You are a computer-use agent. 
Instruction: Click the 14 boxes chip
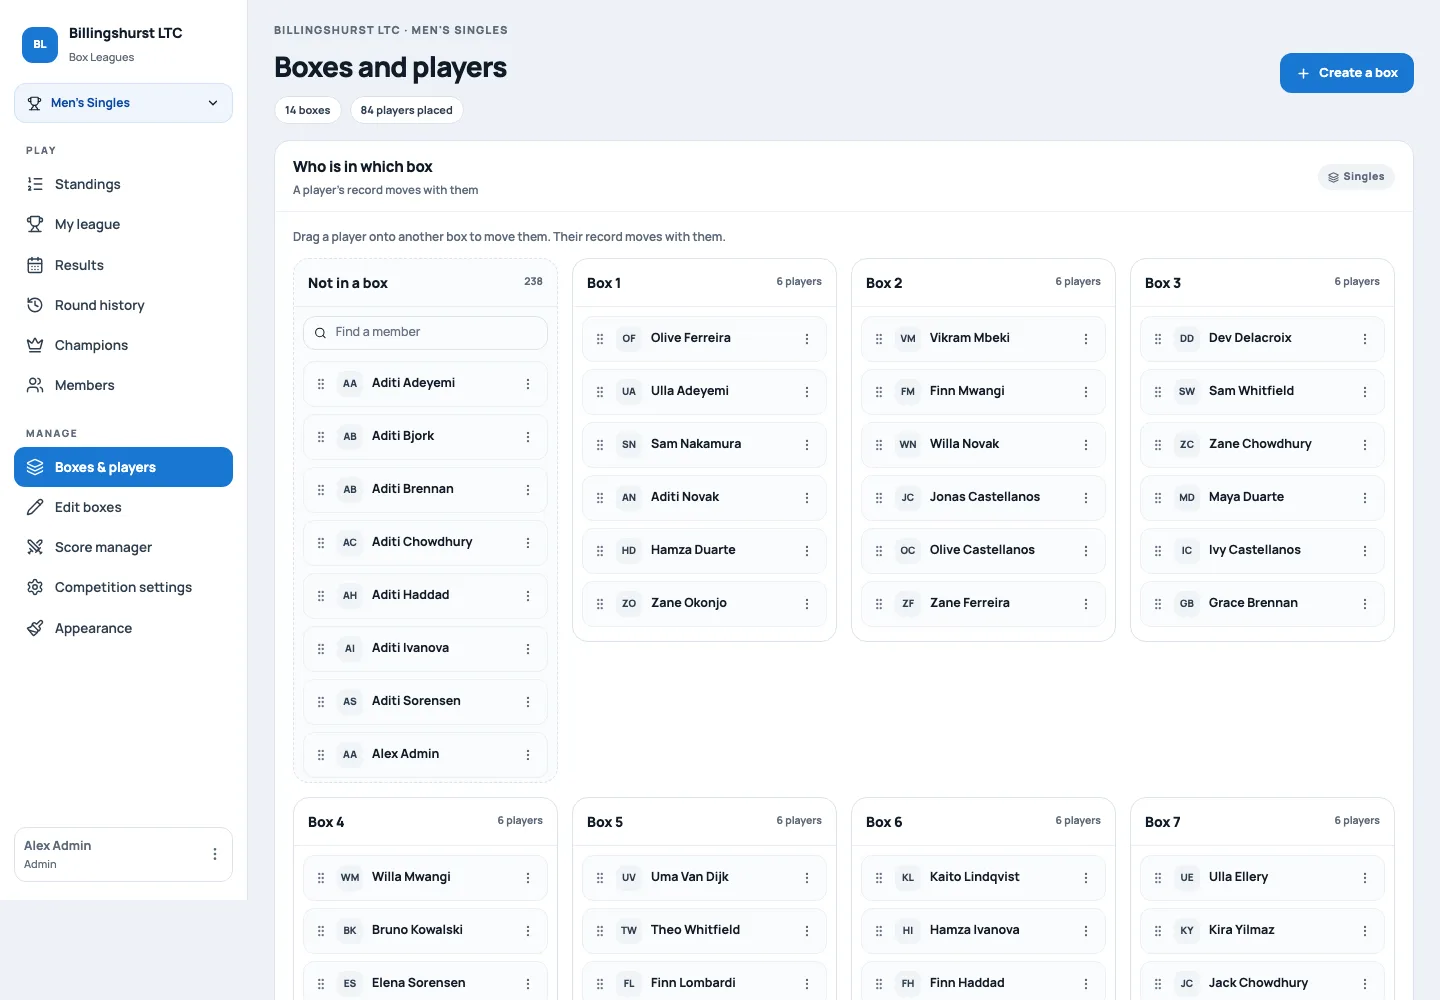pos(308,110)
